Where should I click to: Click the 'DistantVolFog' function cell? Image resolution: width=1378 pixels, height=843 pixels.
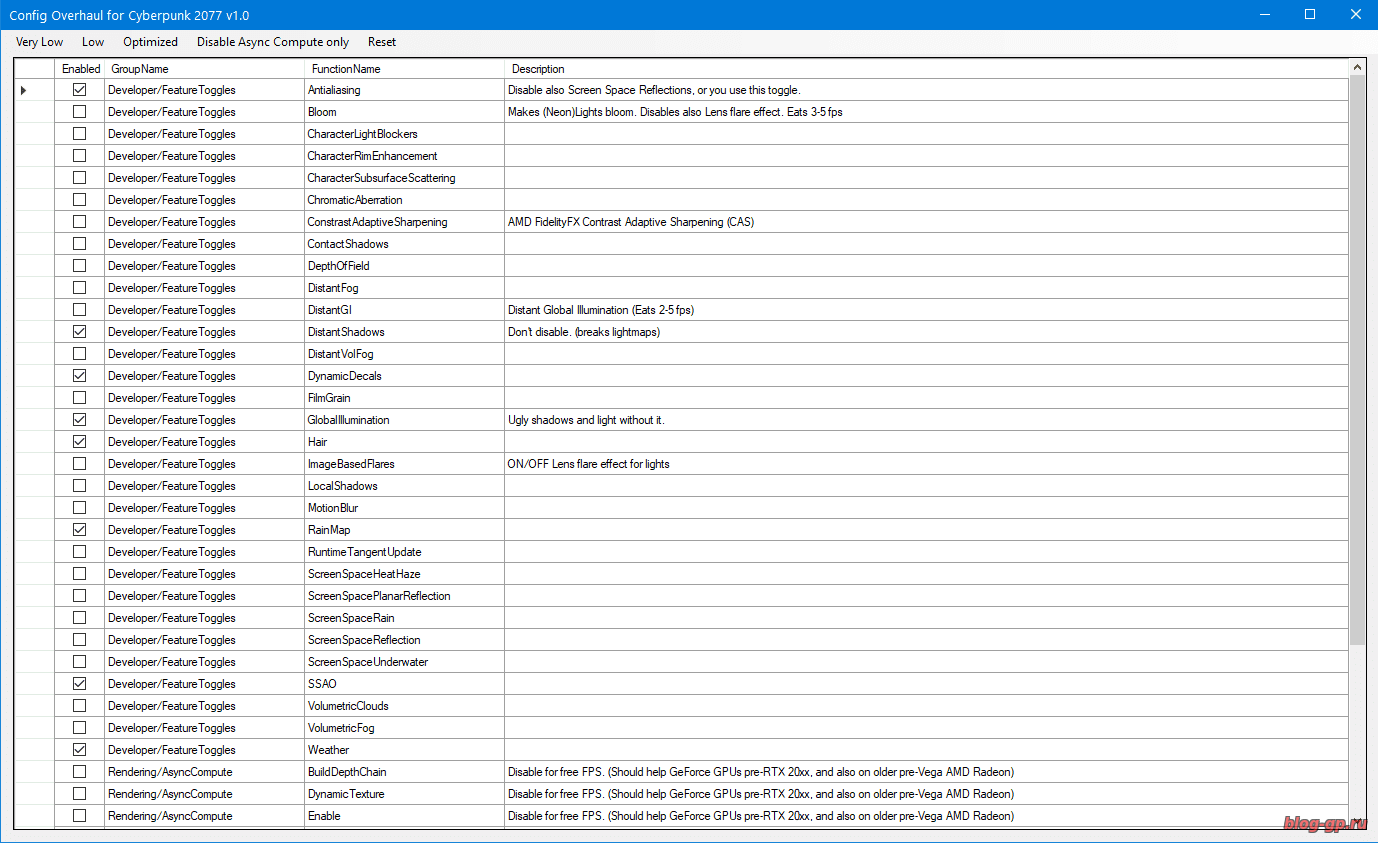[x=404, y=354]
